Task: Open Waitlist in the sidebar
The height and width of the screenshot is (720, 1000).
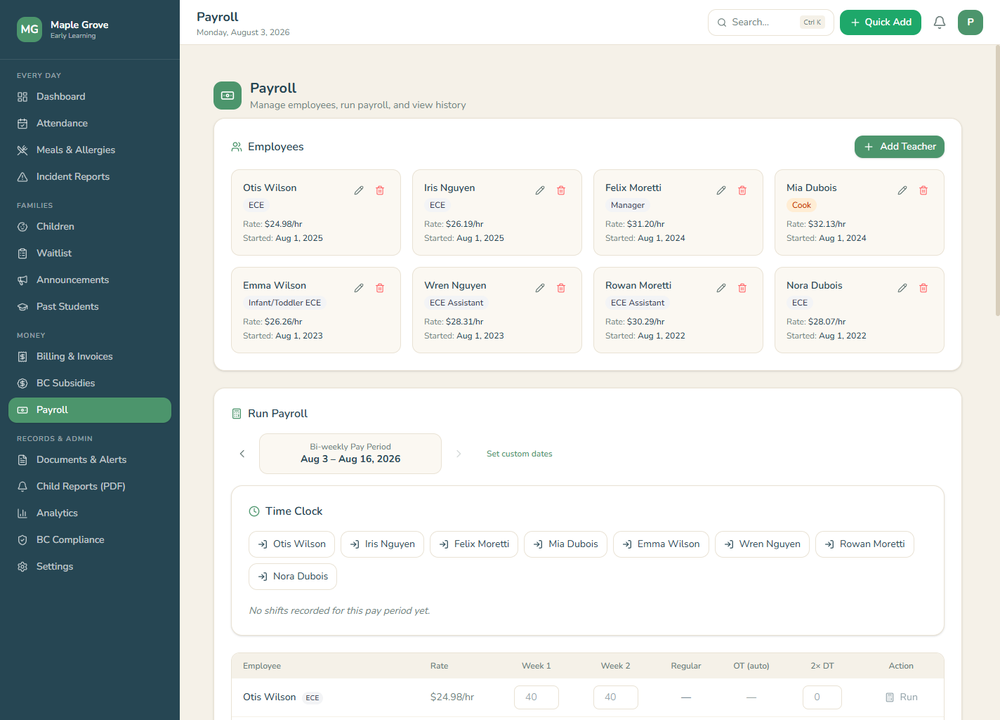Action: click(90, 254)
